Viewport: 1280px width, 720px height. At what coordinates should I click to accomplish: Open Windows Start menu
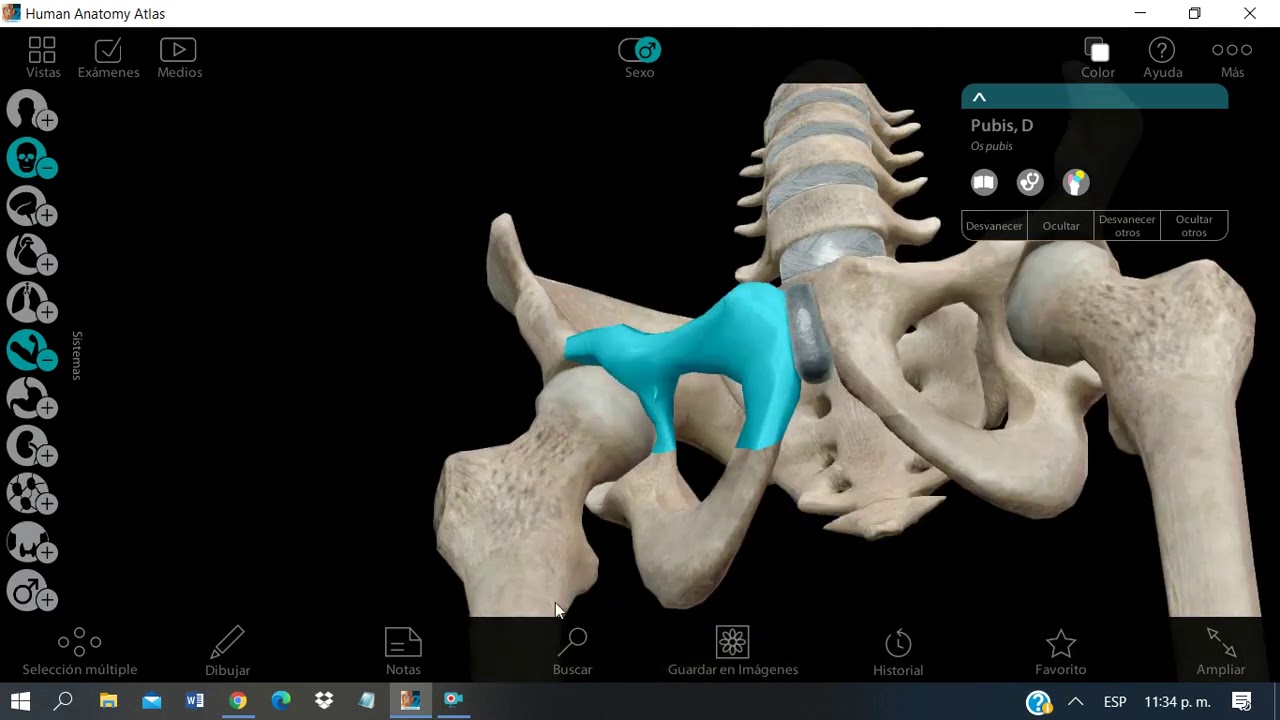point(20,701)
